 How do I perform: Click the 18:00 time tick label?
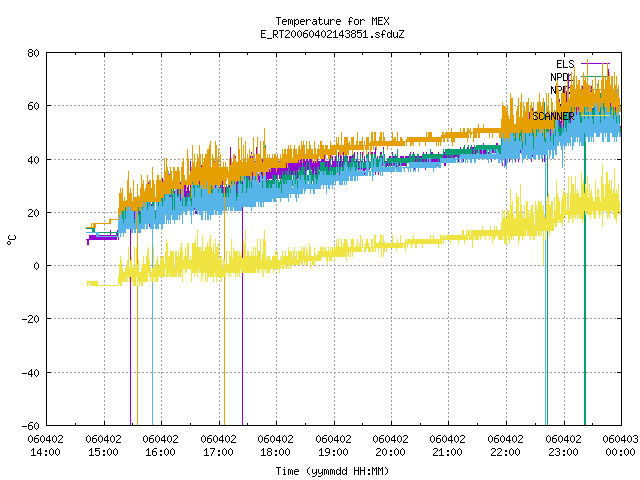pyautogui.click(x=276, y=452)
